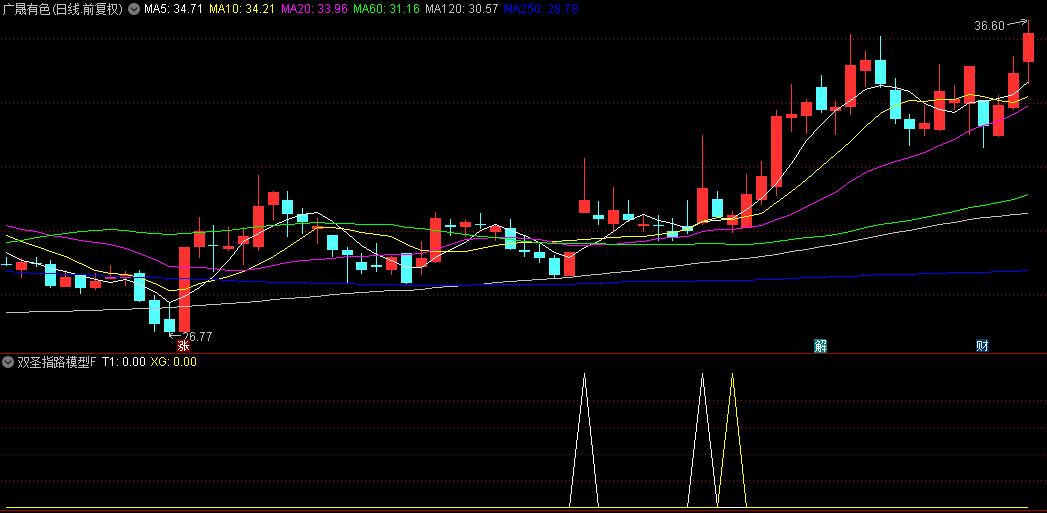This screenshot has height=513, width=1047.
Task: Click the yellow XG signal peak
Action: pos(732,441)
